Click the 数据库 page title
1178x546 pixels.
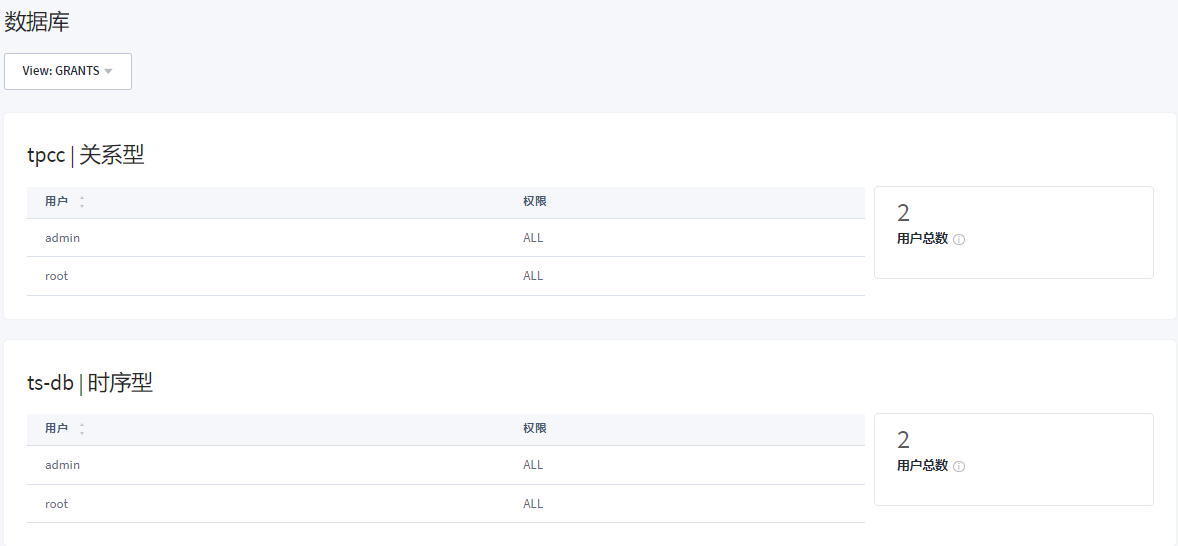pos(37,22)
